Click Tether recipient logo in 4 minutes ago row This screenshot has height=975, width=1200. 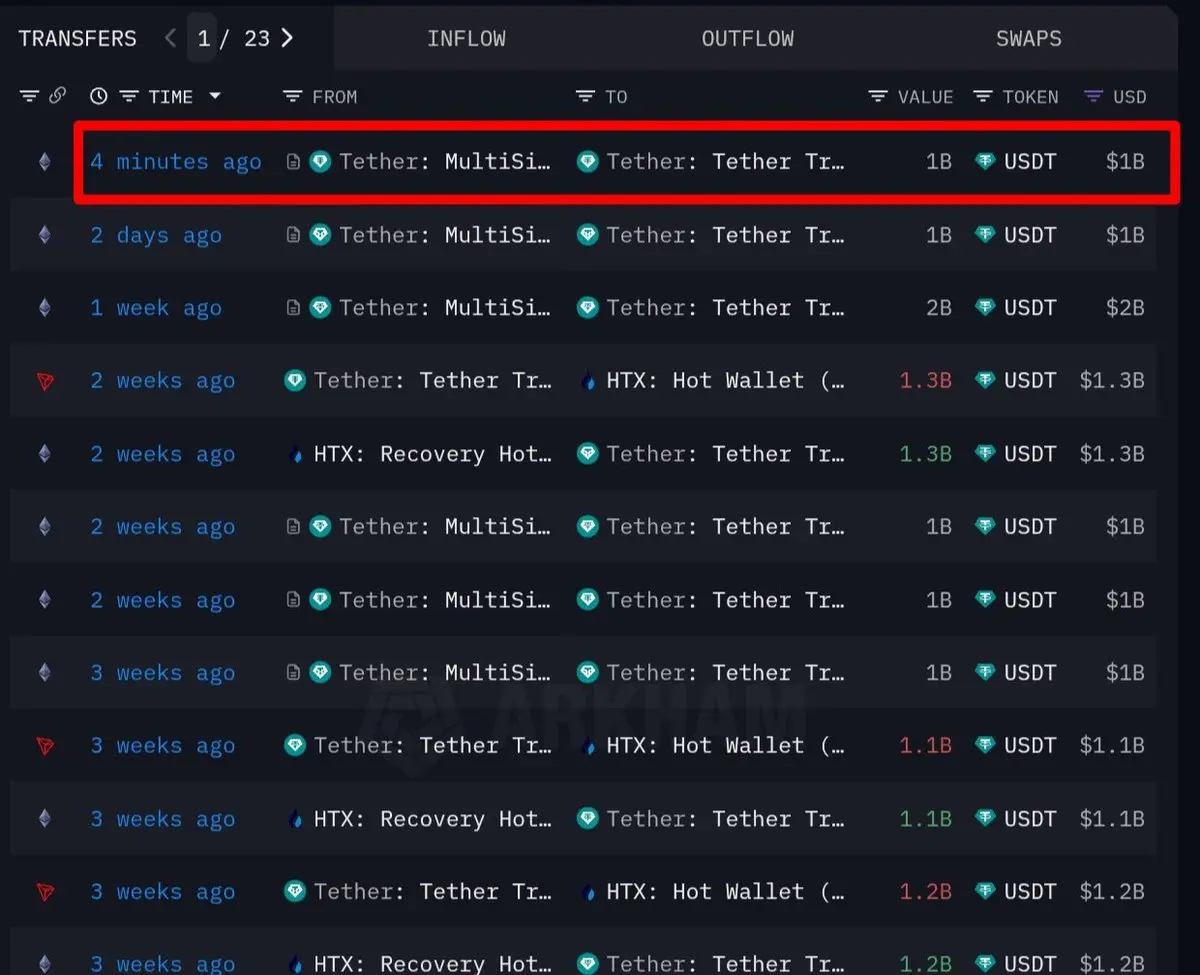pyautogui.click(x=587, y=161)
